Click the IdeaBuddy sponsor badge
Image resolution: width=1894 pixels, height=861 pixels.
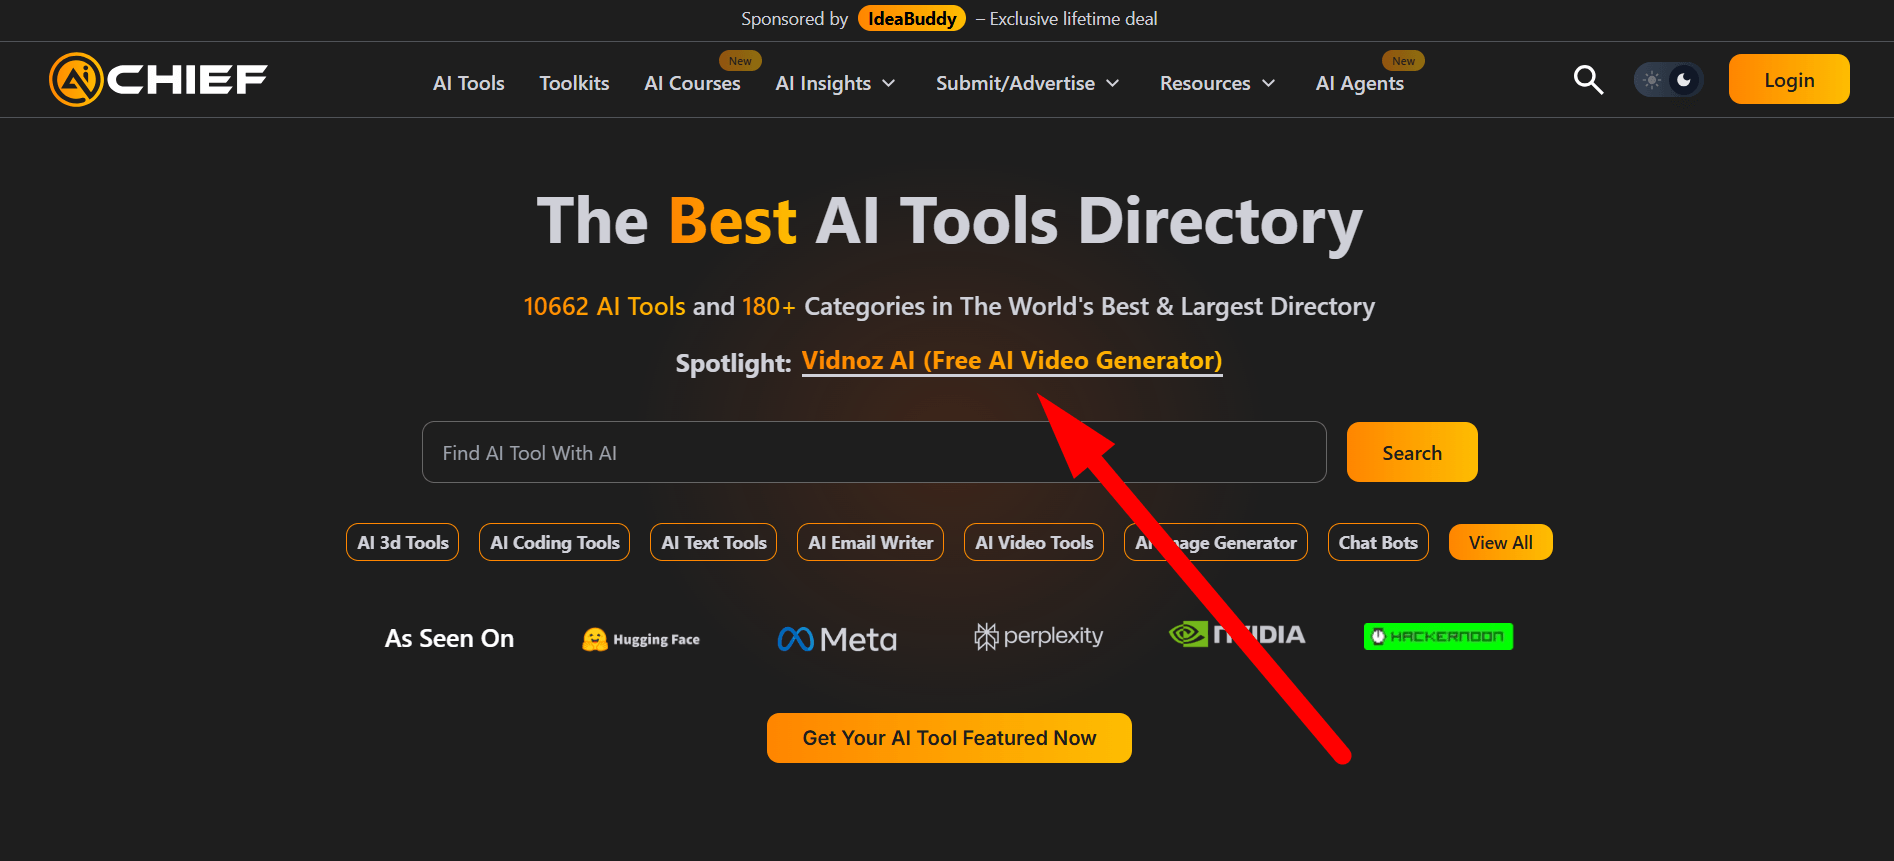point(911,19)
